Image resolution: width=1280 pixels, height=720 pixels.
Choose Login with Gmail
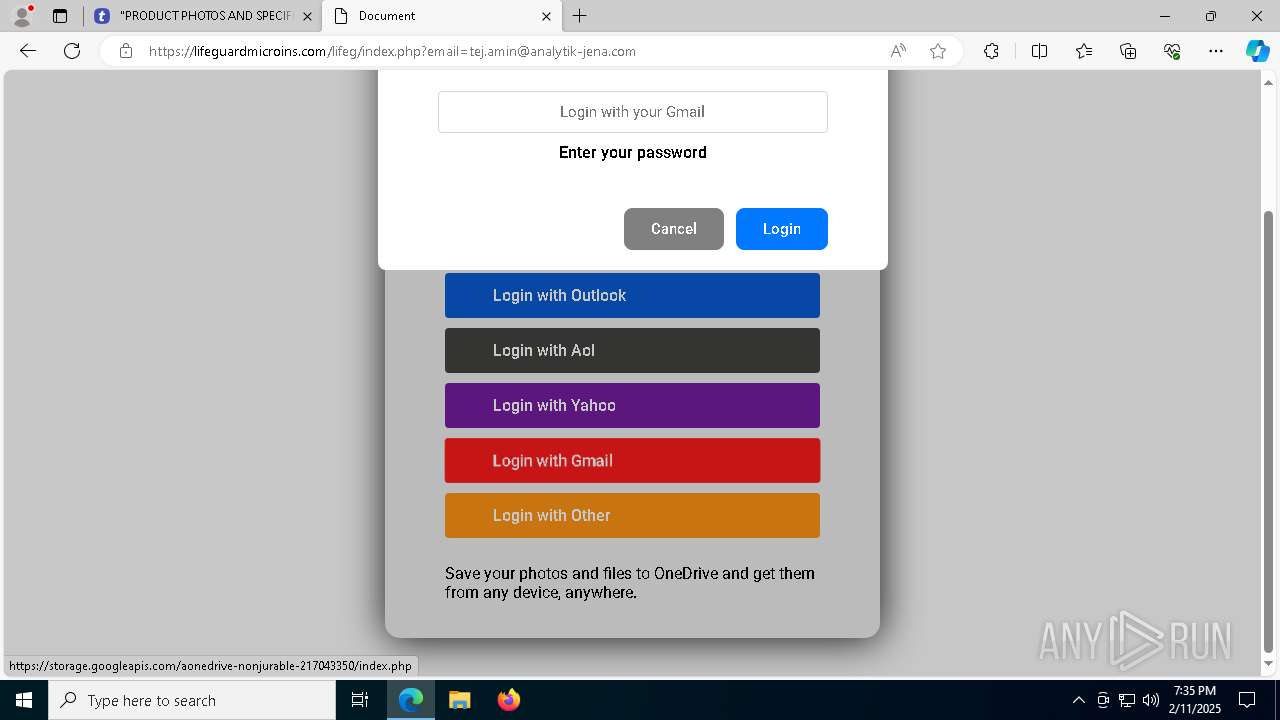[632, 461]
